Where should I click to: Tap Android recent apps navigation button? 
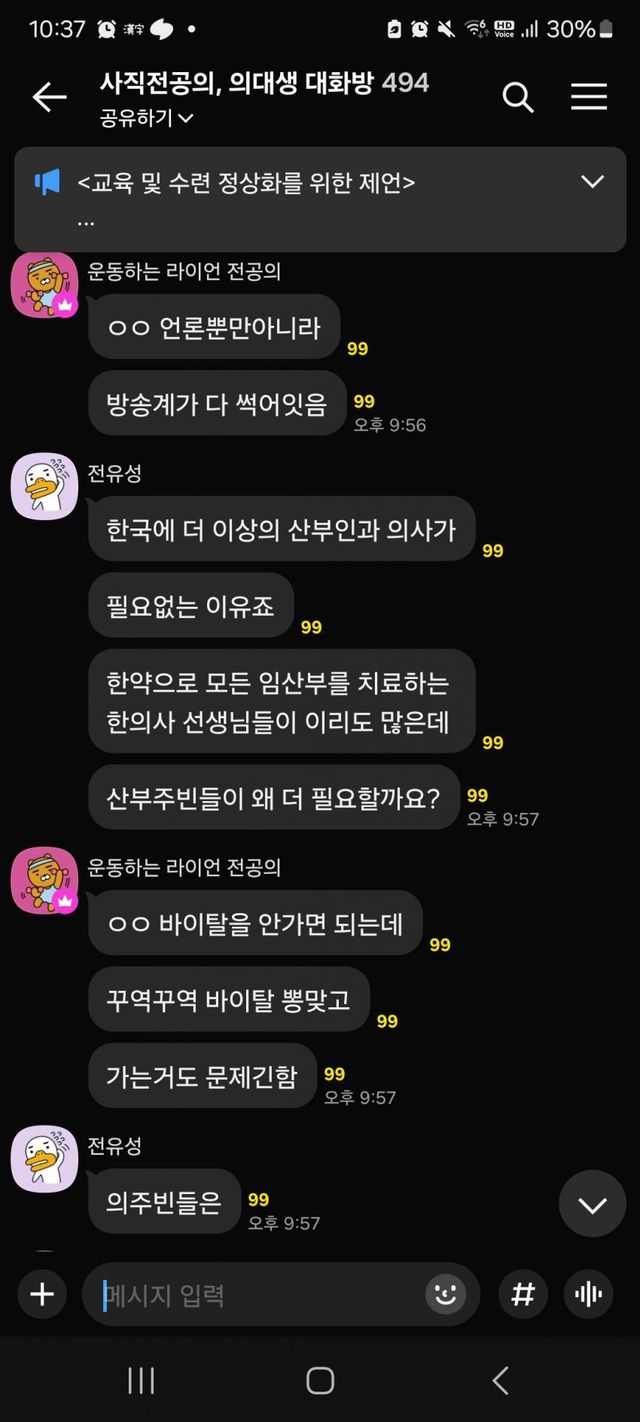coord(141,1381)
